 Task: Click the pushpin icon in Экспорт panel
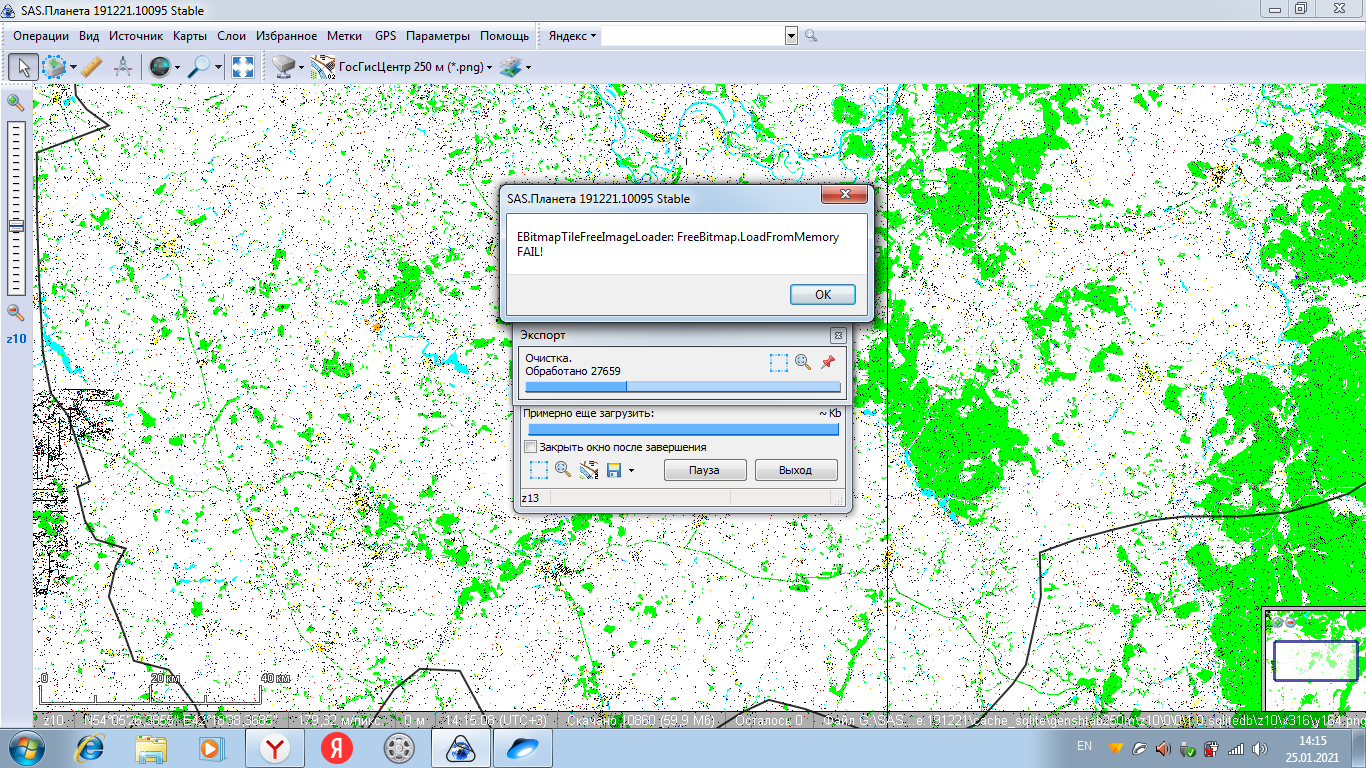tap(827, 362)
